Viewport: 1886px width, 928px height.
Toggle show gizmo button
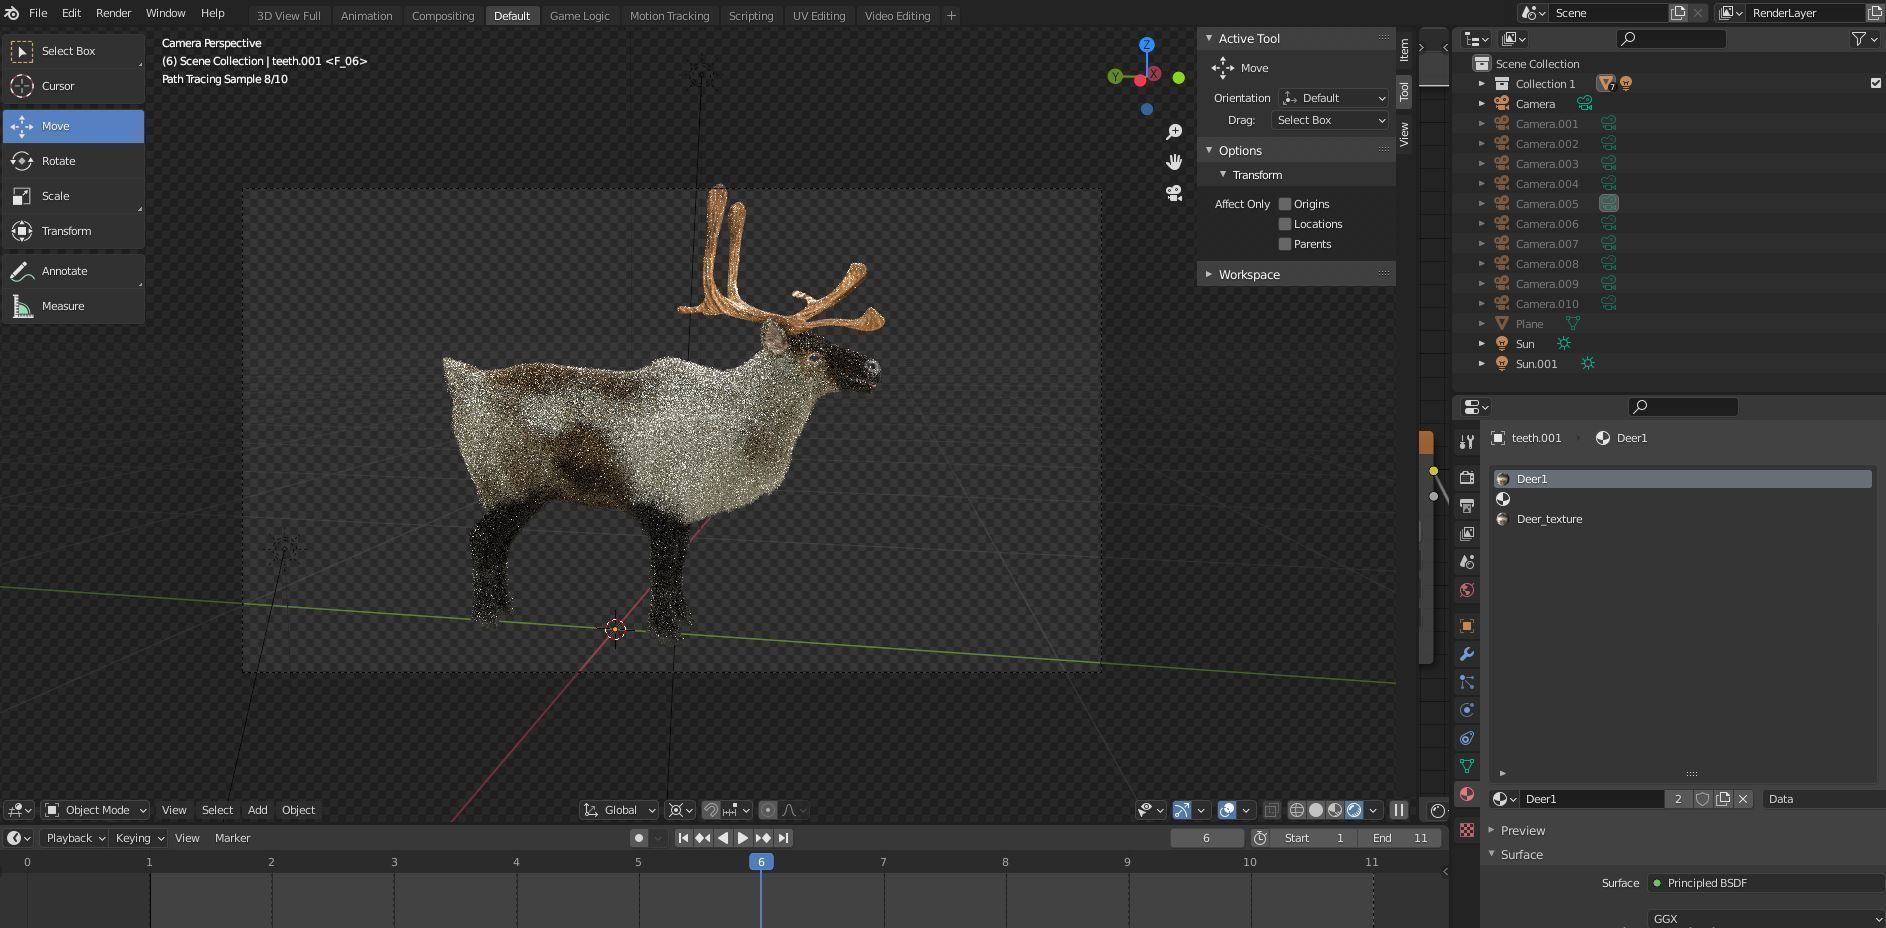1182,810
